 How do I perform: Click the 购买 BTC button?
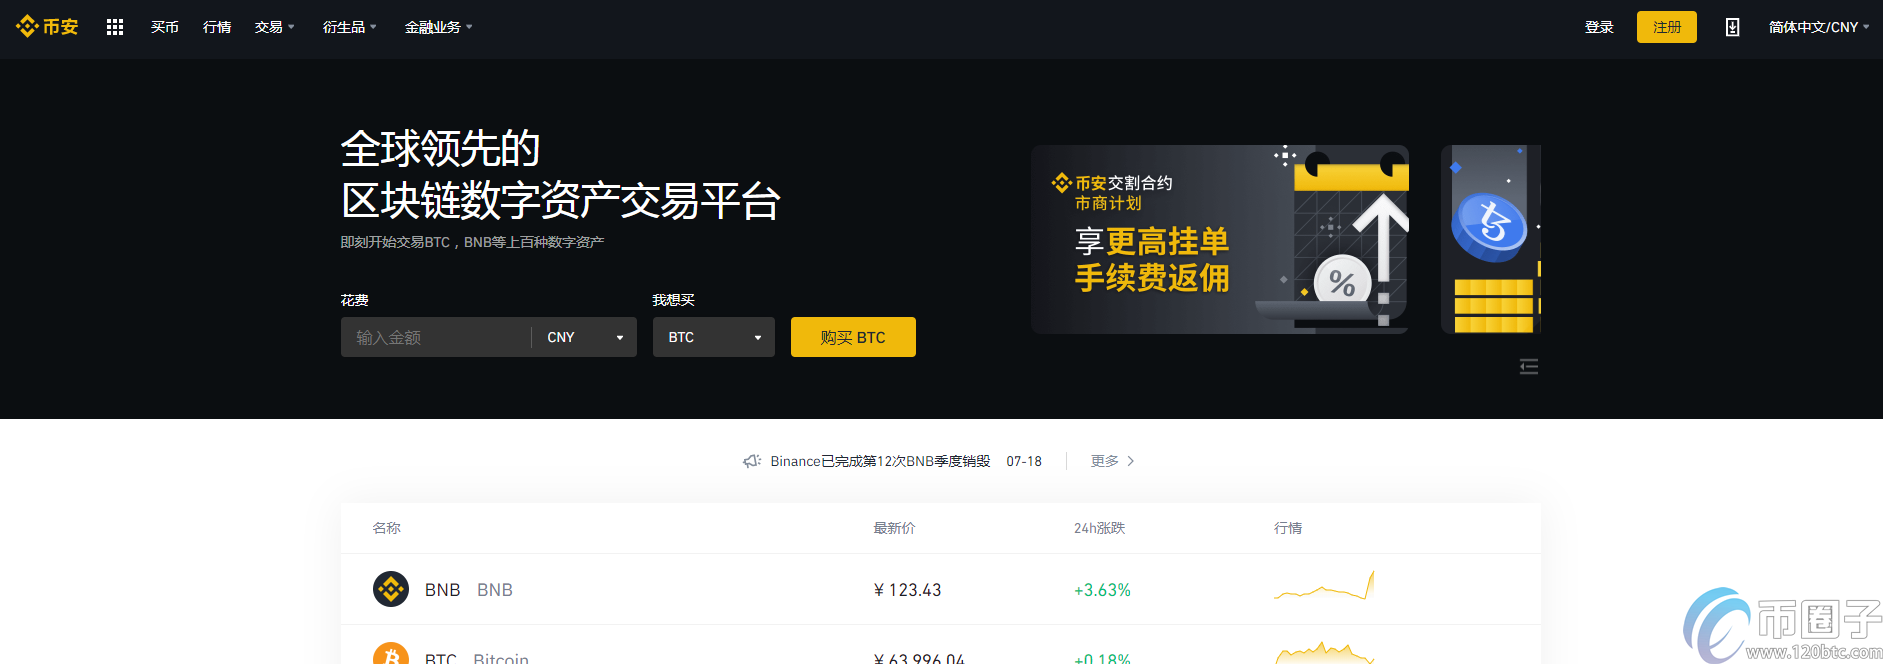pyautogui.click(x=853, y=337)
